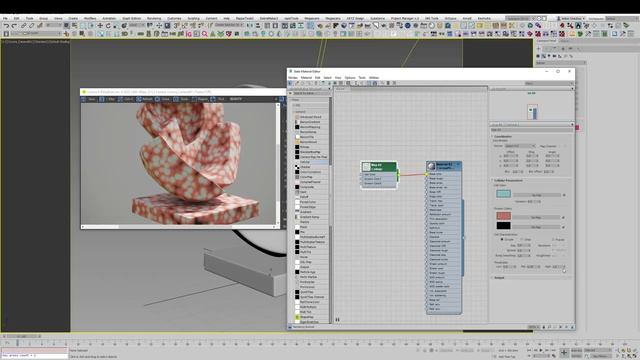The height and width of the screenshot is (360, 640).
Task: Click No Map button beside Cell Color
Action: 537,195
